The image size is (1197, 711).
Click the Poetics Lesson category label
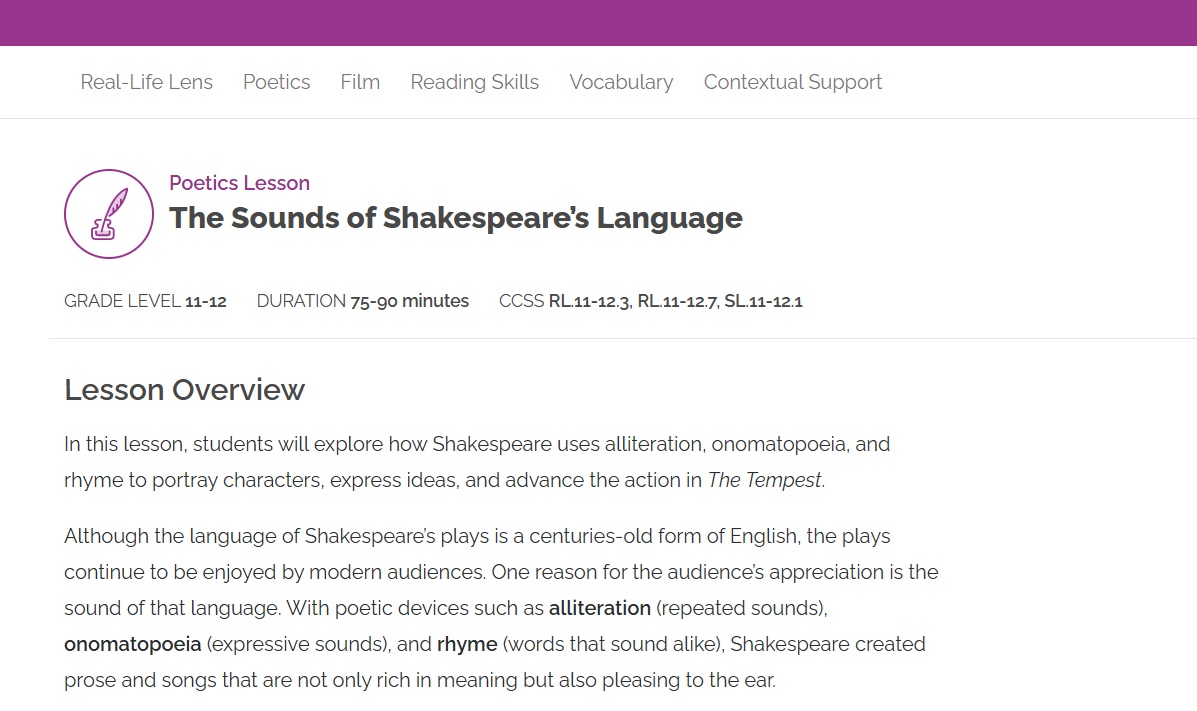coord(239,183)
